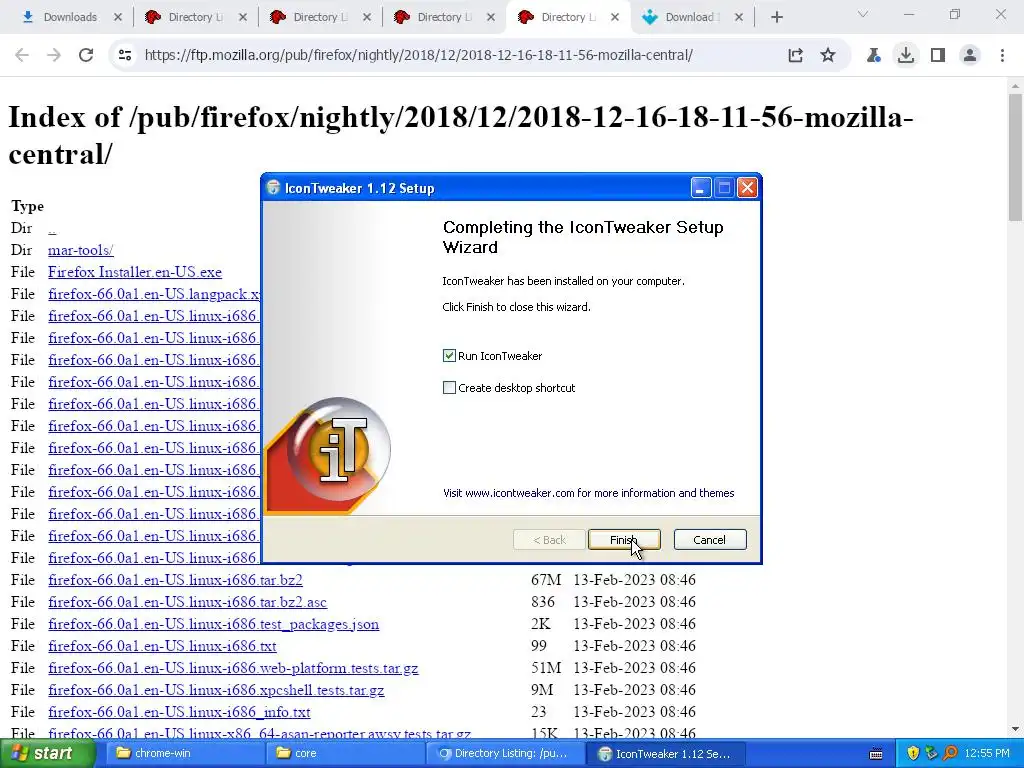Screen dimensions: 1024x768
Task: Click the on-screen keyboard tray icon
Action: 876,754
